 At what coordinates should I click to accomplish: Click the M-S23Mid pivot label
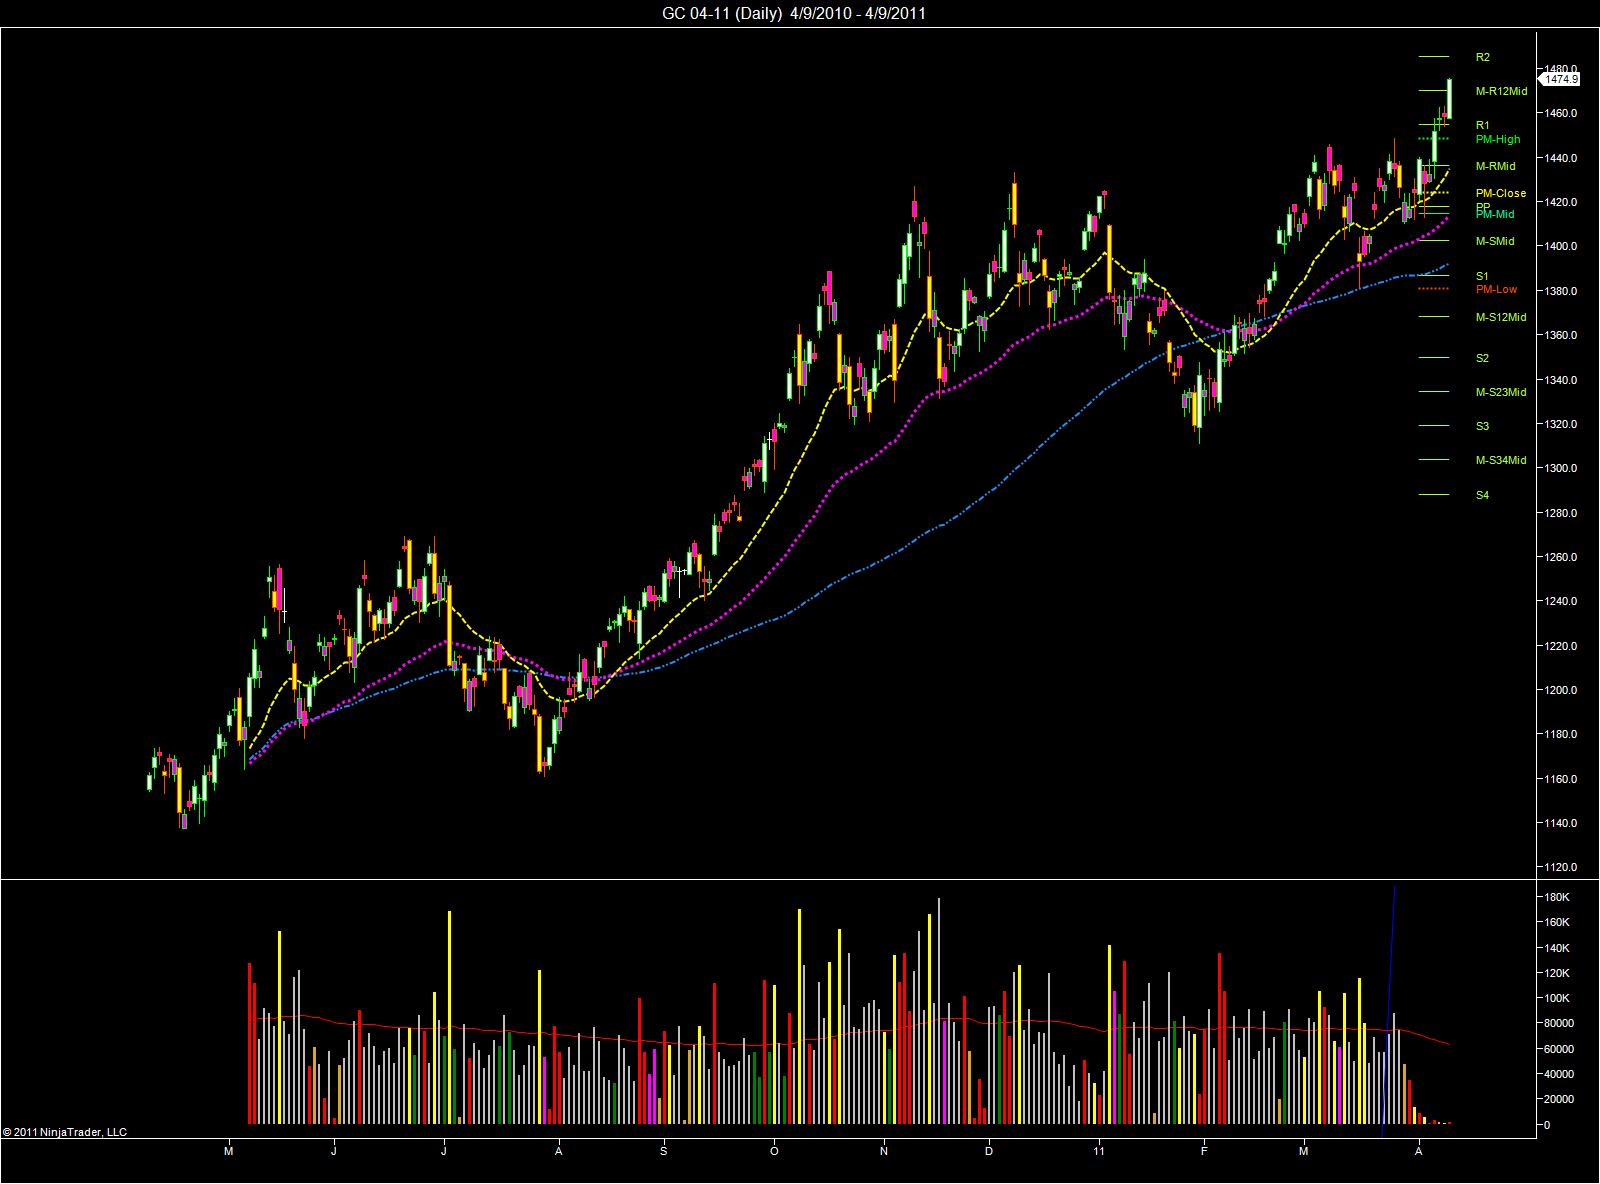[x=1501, y=392]
